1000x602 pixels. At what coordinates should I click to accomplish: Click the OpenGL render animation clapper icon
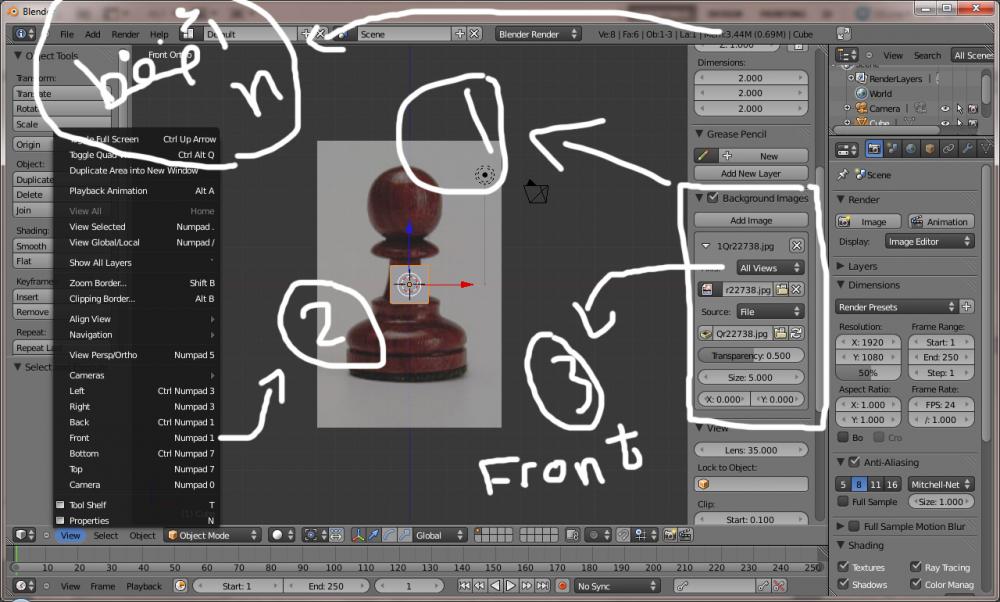685,535
